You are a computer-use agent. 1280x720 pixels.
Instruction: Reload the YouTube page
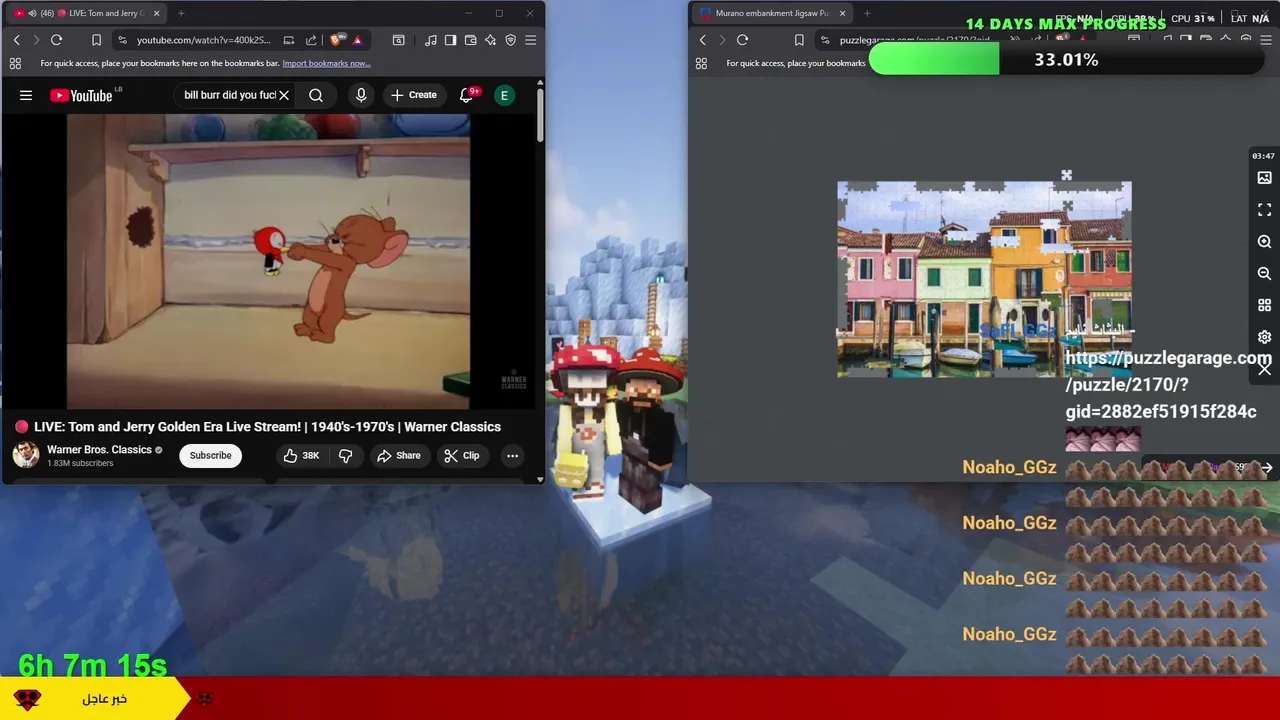(57, 40)
